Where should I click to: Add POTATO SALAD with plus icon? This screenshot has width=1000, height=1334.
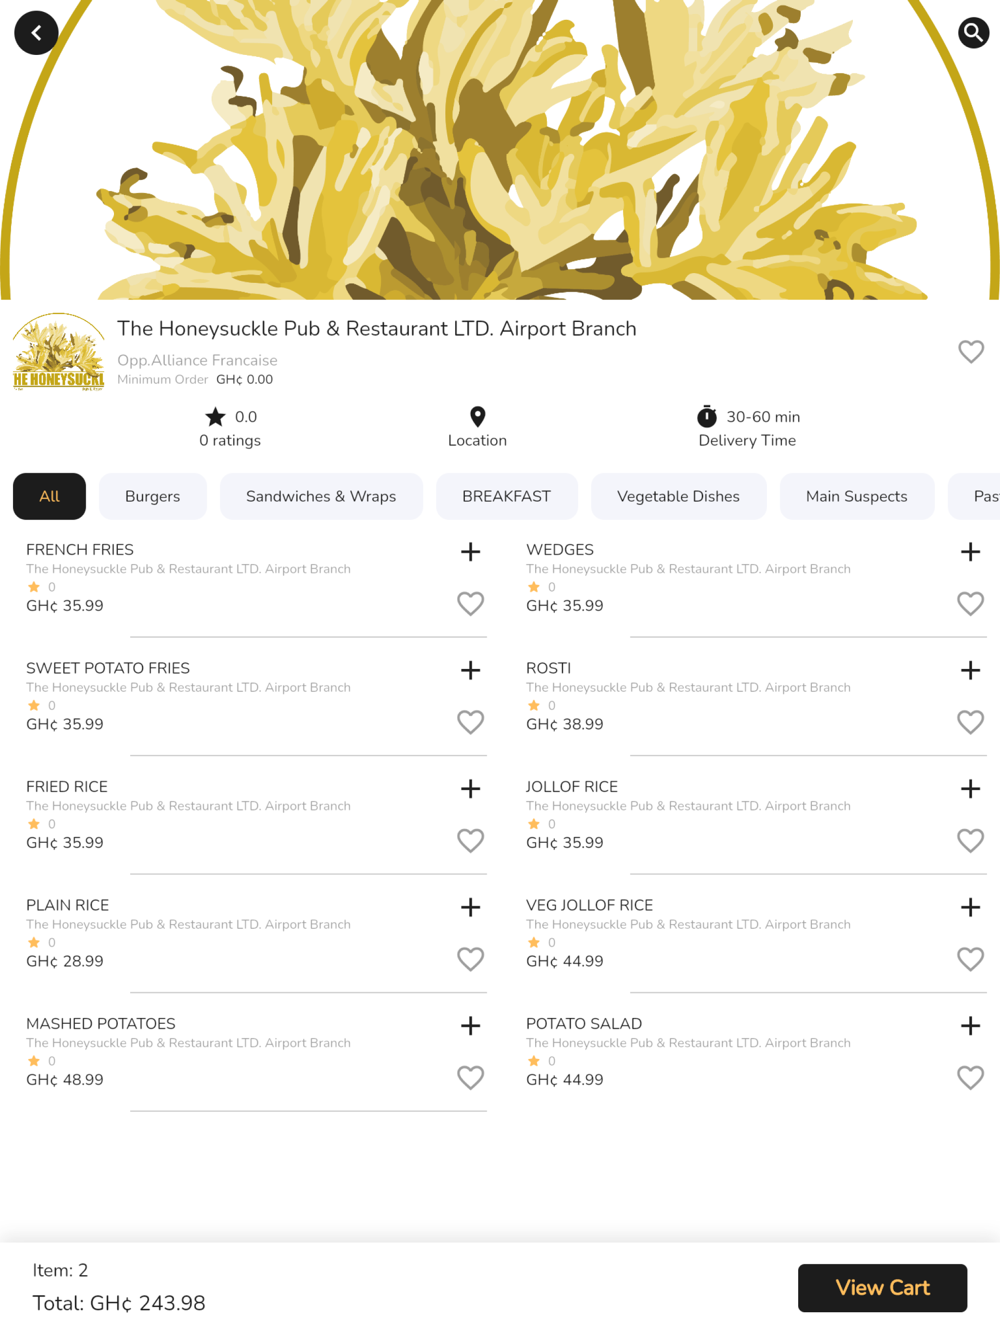(970, 1025)
